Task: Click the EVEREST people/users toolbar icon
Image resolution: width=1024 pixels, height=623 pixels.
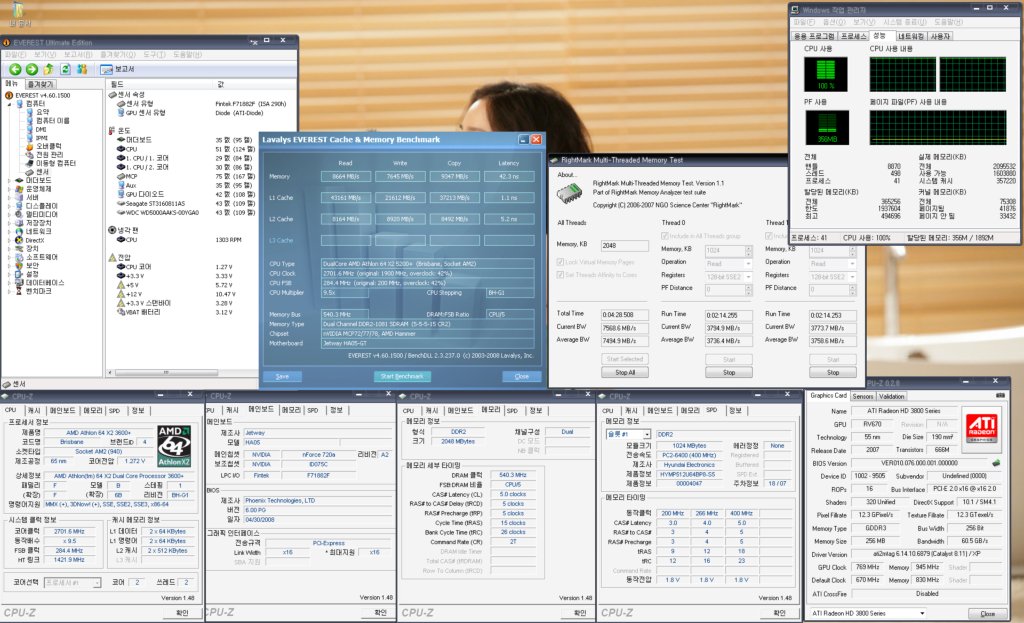Action: 82,69
